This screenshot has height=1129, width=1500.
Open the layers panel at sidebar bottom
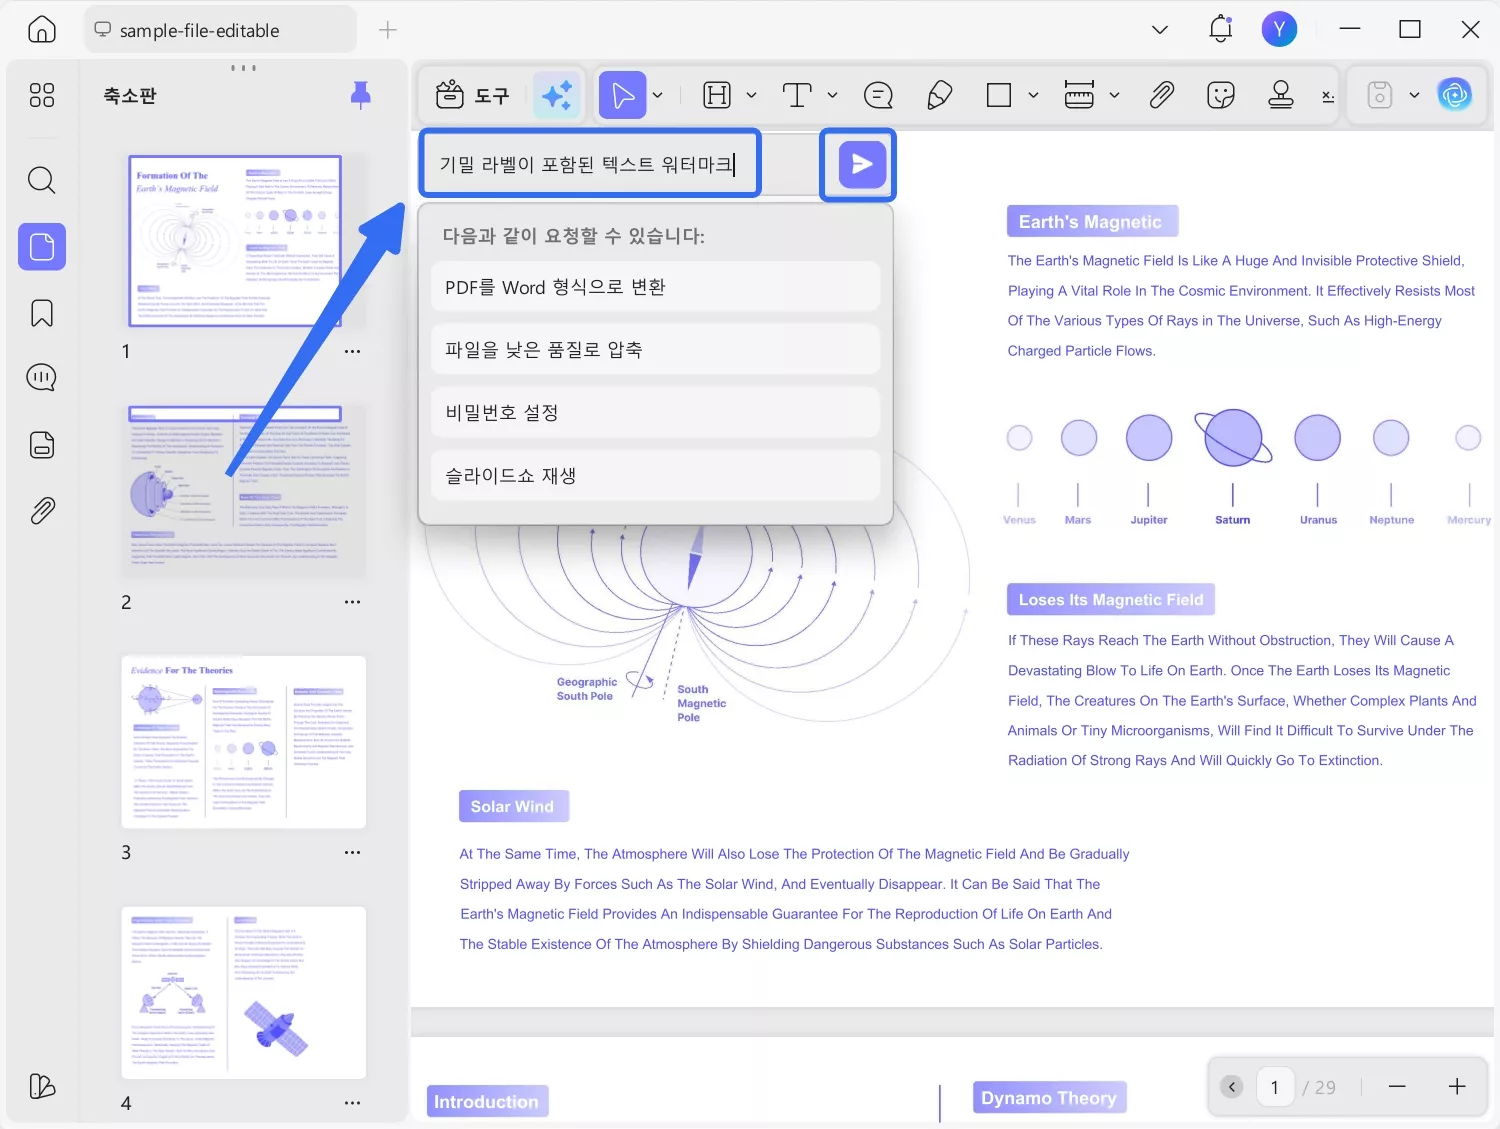click(x=42, y=1086)
